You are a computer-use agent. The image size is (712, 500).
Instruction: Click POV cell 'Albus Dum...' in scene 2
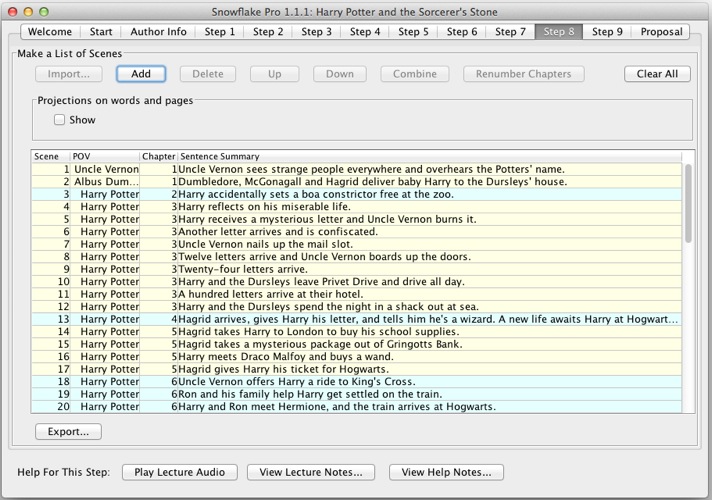105,182
